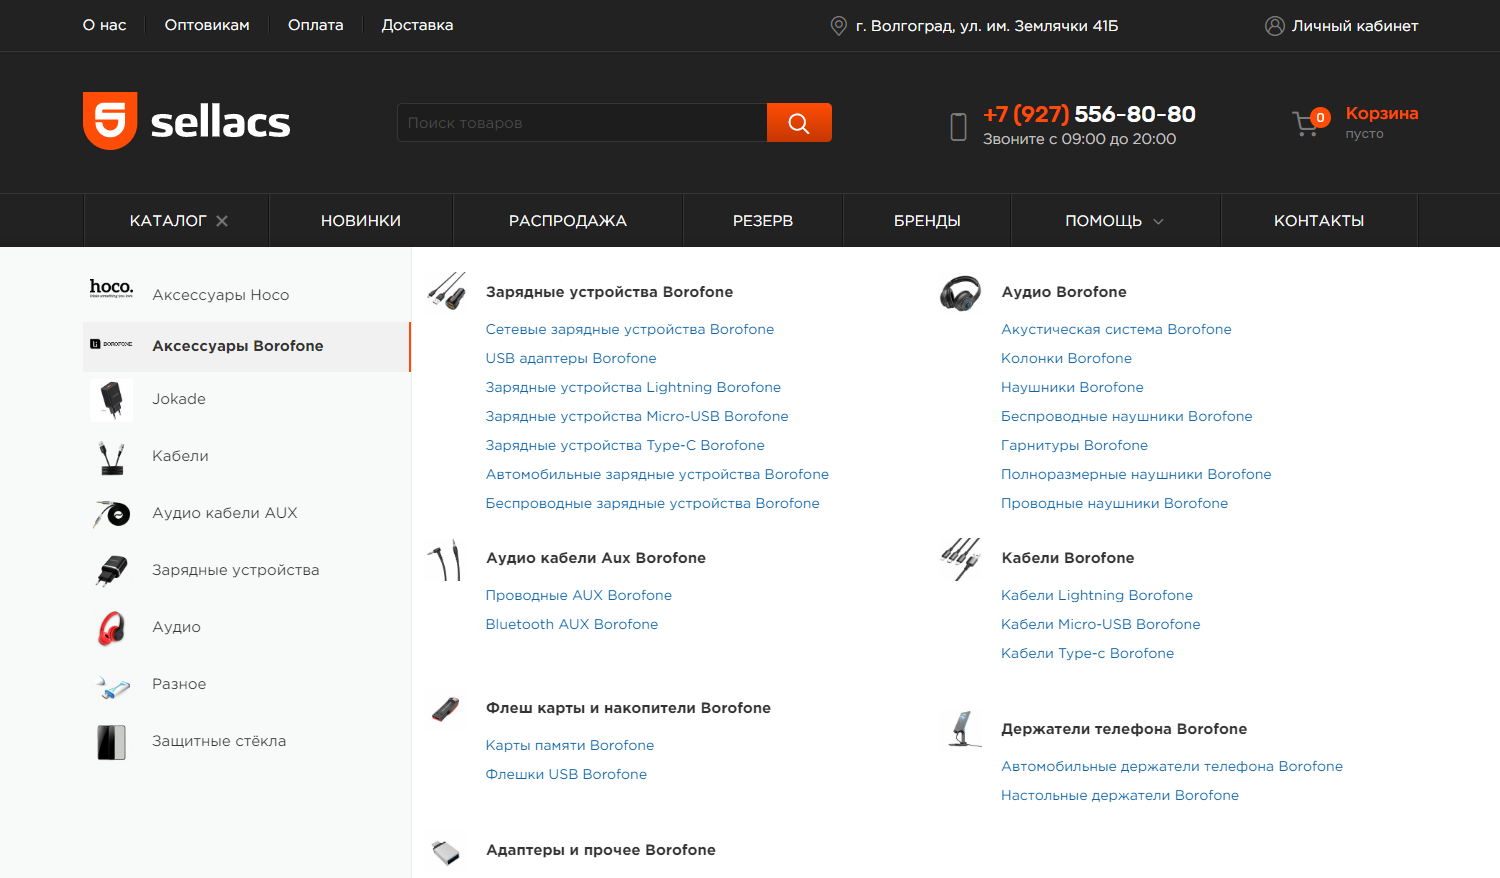Expand the ПОМОЩЬ dropdown chevron

[x=1158, y=221]
